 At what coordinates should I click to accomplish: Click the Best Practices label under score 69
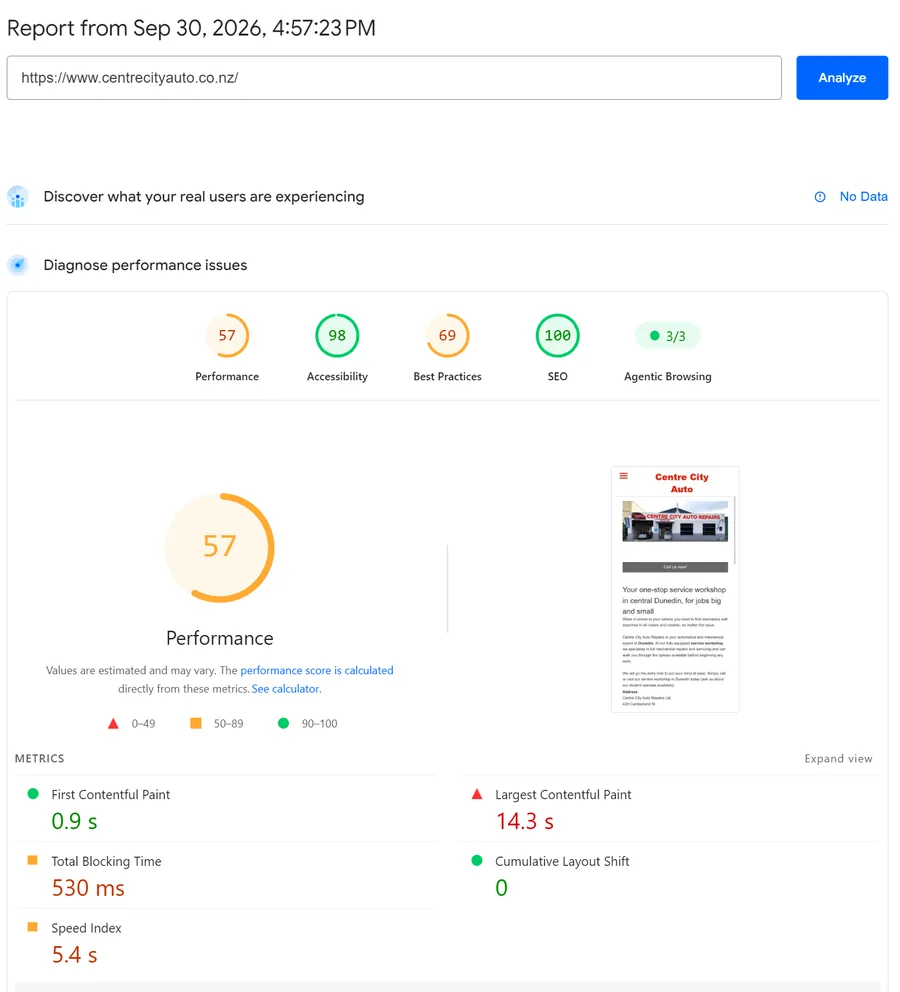pyautogui.click(x=447, y=376)
